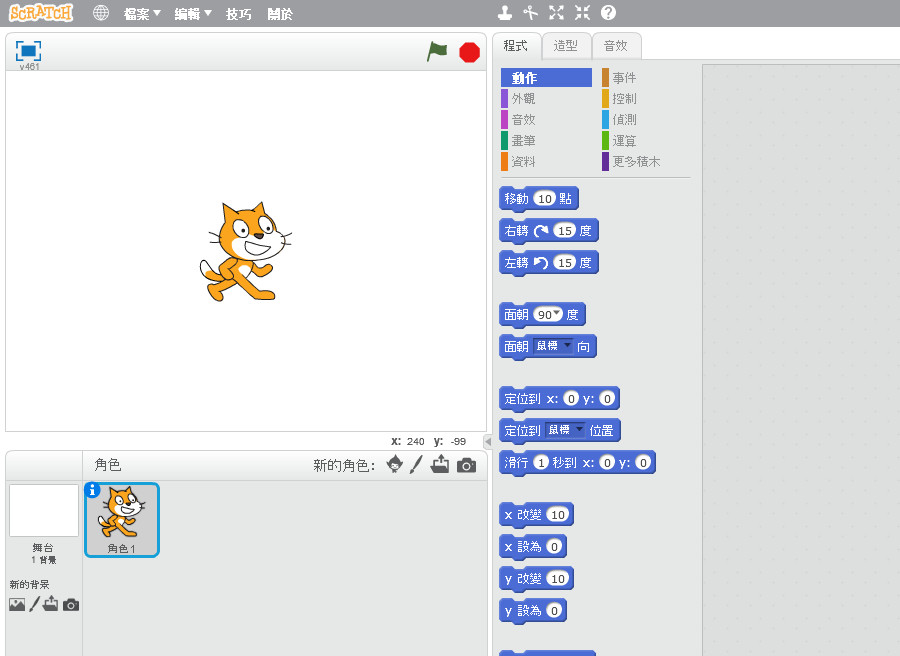Paint a new backdrop
This screenshot has width=900, height=656.
tap(34, 604)
